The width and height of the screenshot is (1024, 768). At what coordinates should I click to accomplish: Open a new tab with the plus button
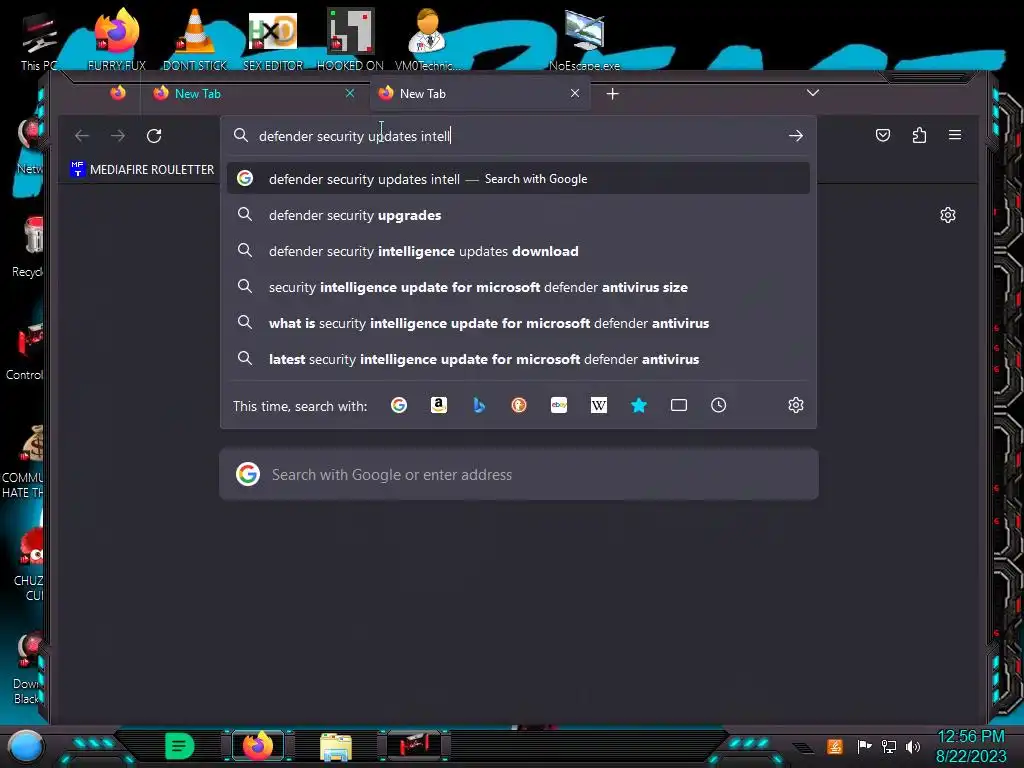tap(613, 94)
